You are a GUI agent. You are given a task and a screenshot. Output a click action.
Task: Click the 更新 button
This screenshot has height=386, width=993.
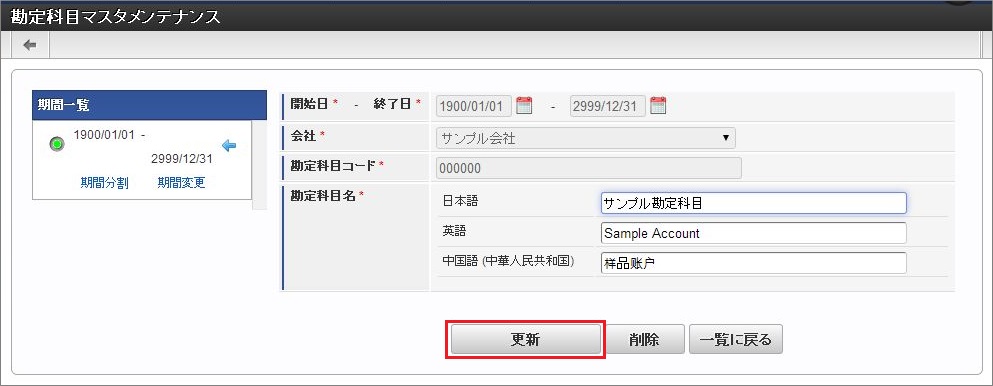(x=525, y=340)
